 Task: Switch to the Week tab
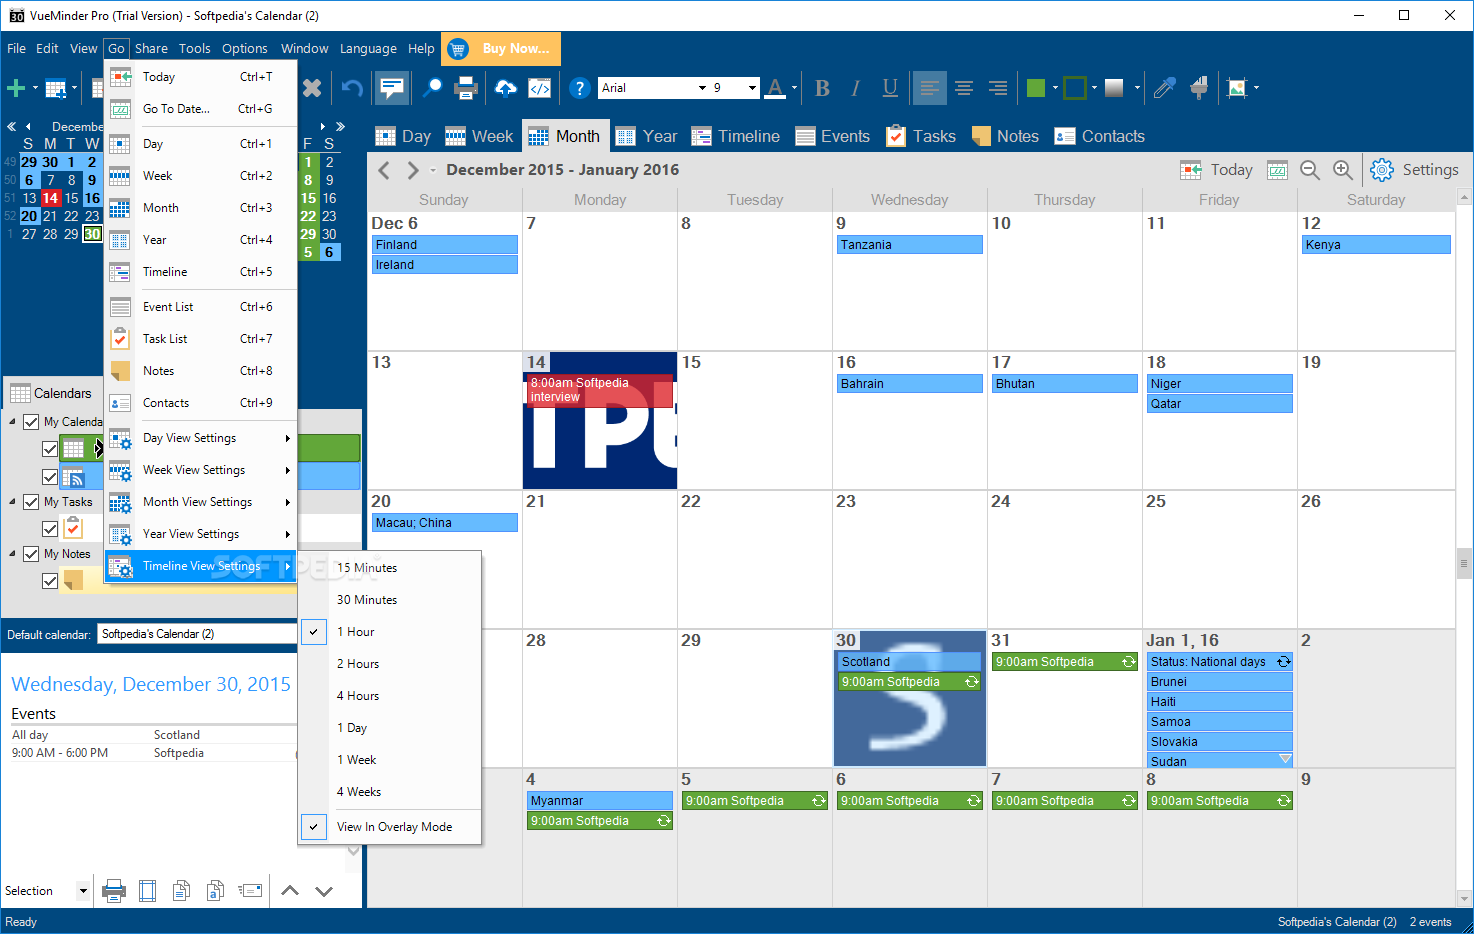coord(478,137)
